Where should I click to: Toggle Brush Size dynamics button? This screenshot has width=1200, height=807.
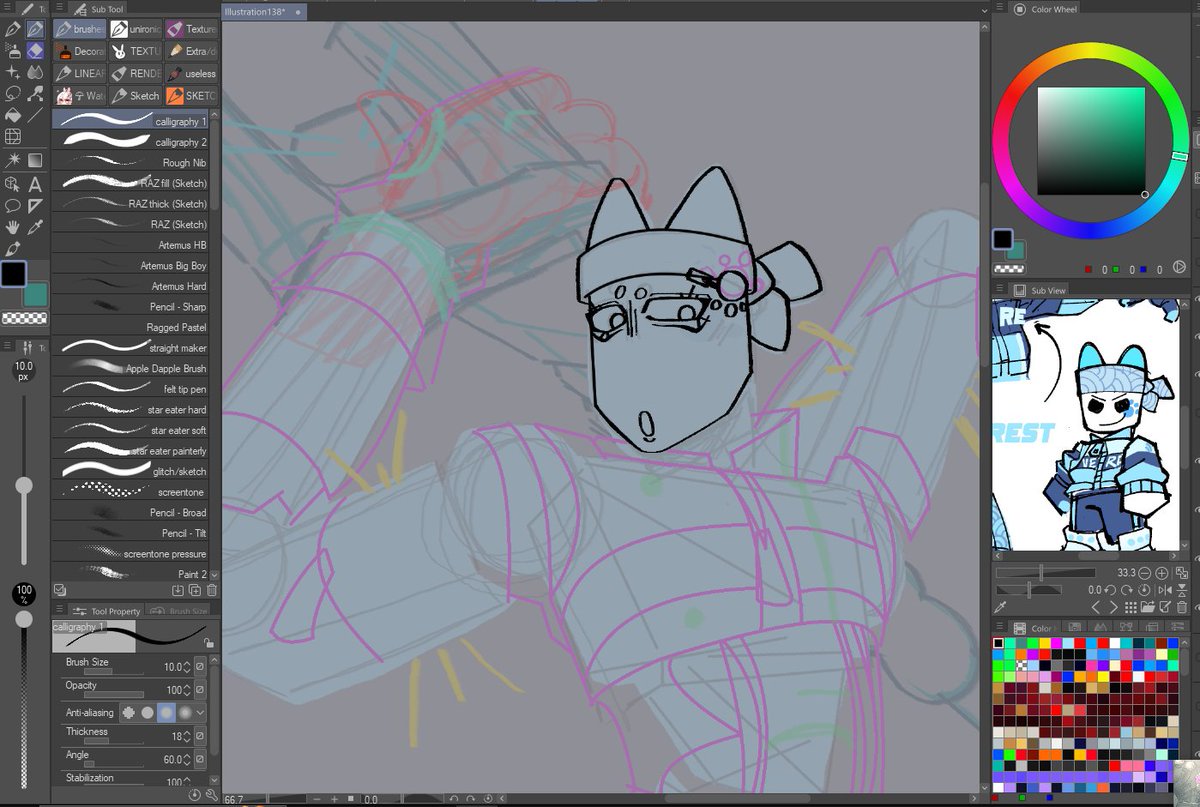pyautogui.click(x=200, y=667)
